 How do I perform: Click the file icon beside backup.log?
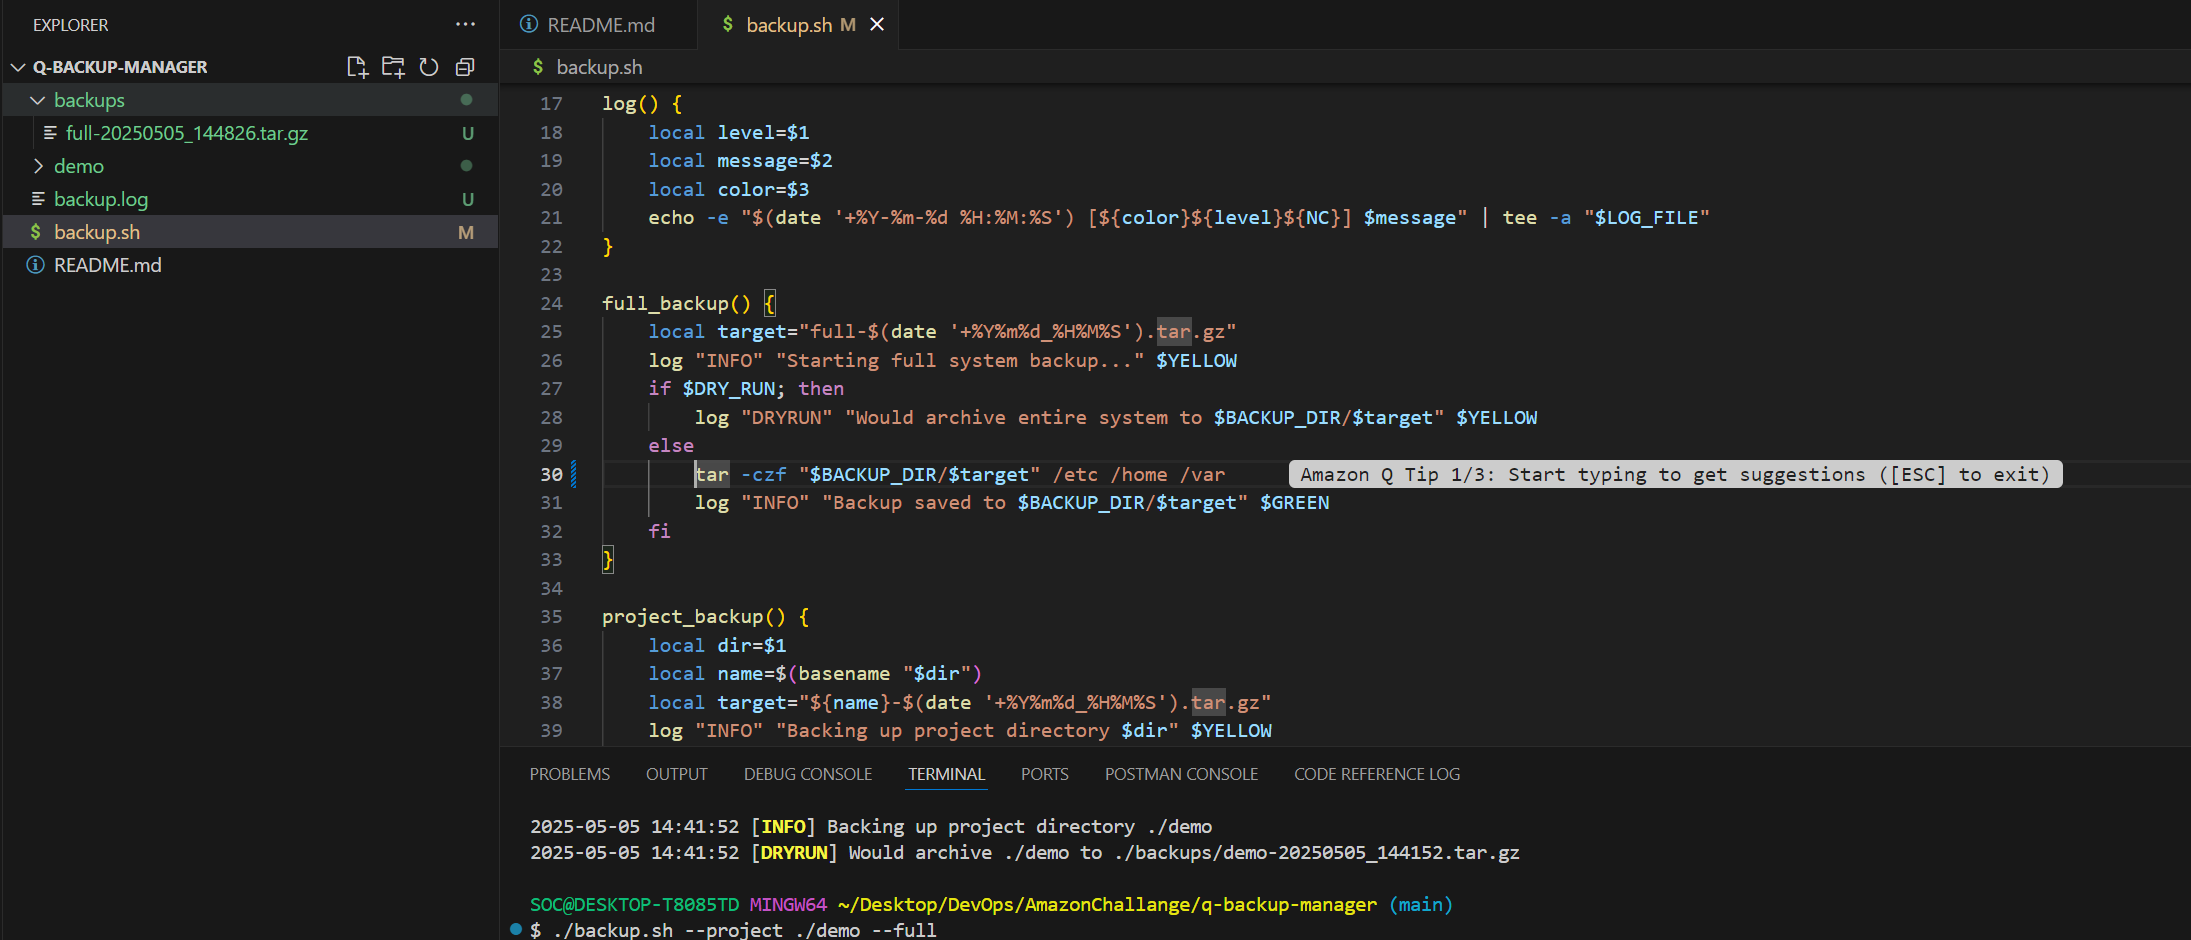38,199
